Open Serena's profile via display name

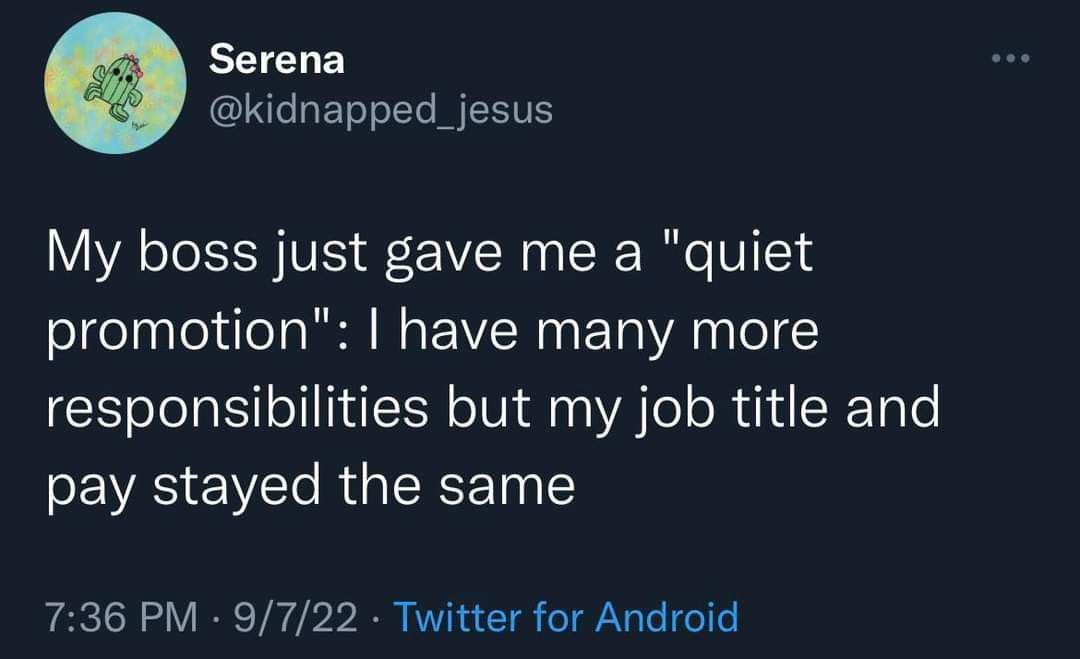click(x=277, y=60)
